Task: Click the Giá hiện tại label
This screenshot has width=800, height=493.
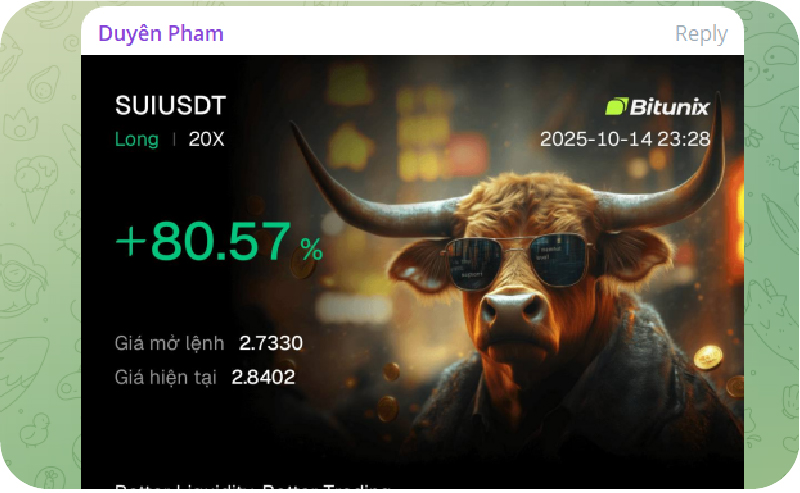Action: tap(166, 378)
